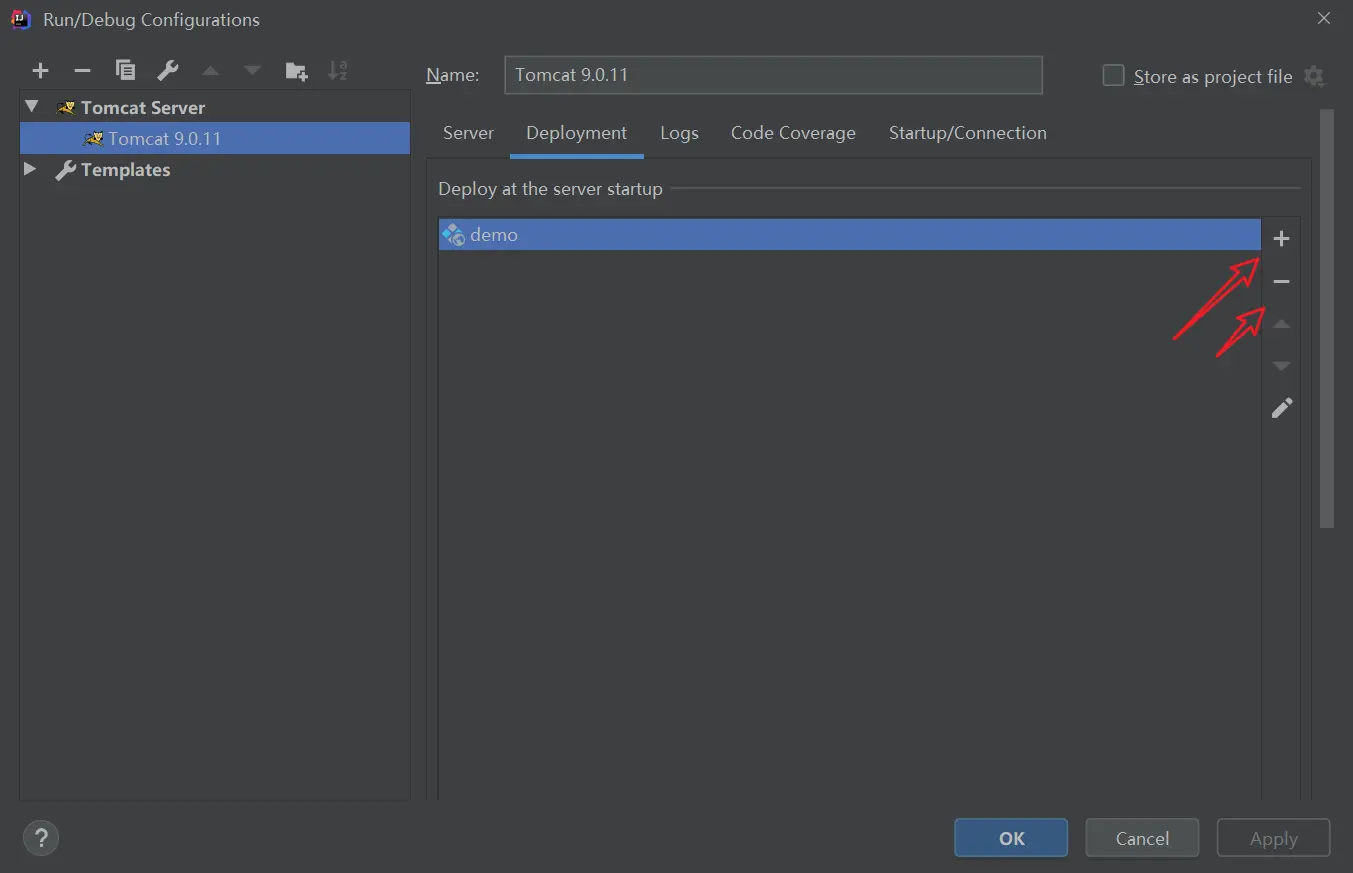Move configuration up in left toolbar
Viewport: 1353px width, 873px height.
coord(210,71)
